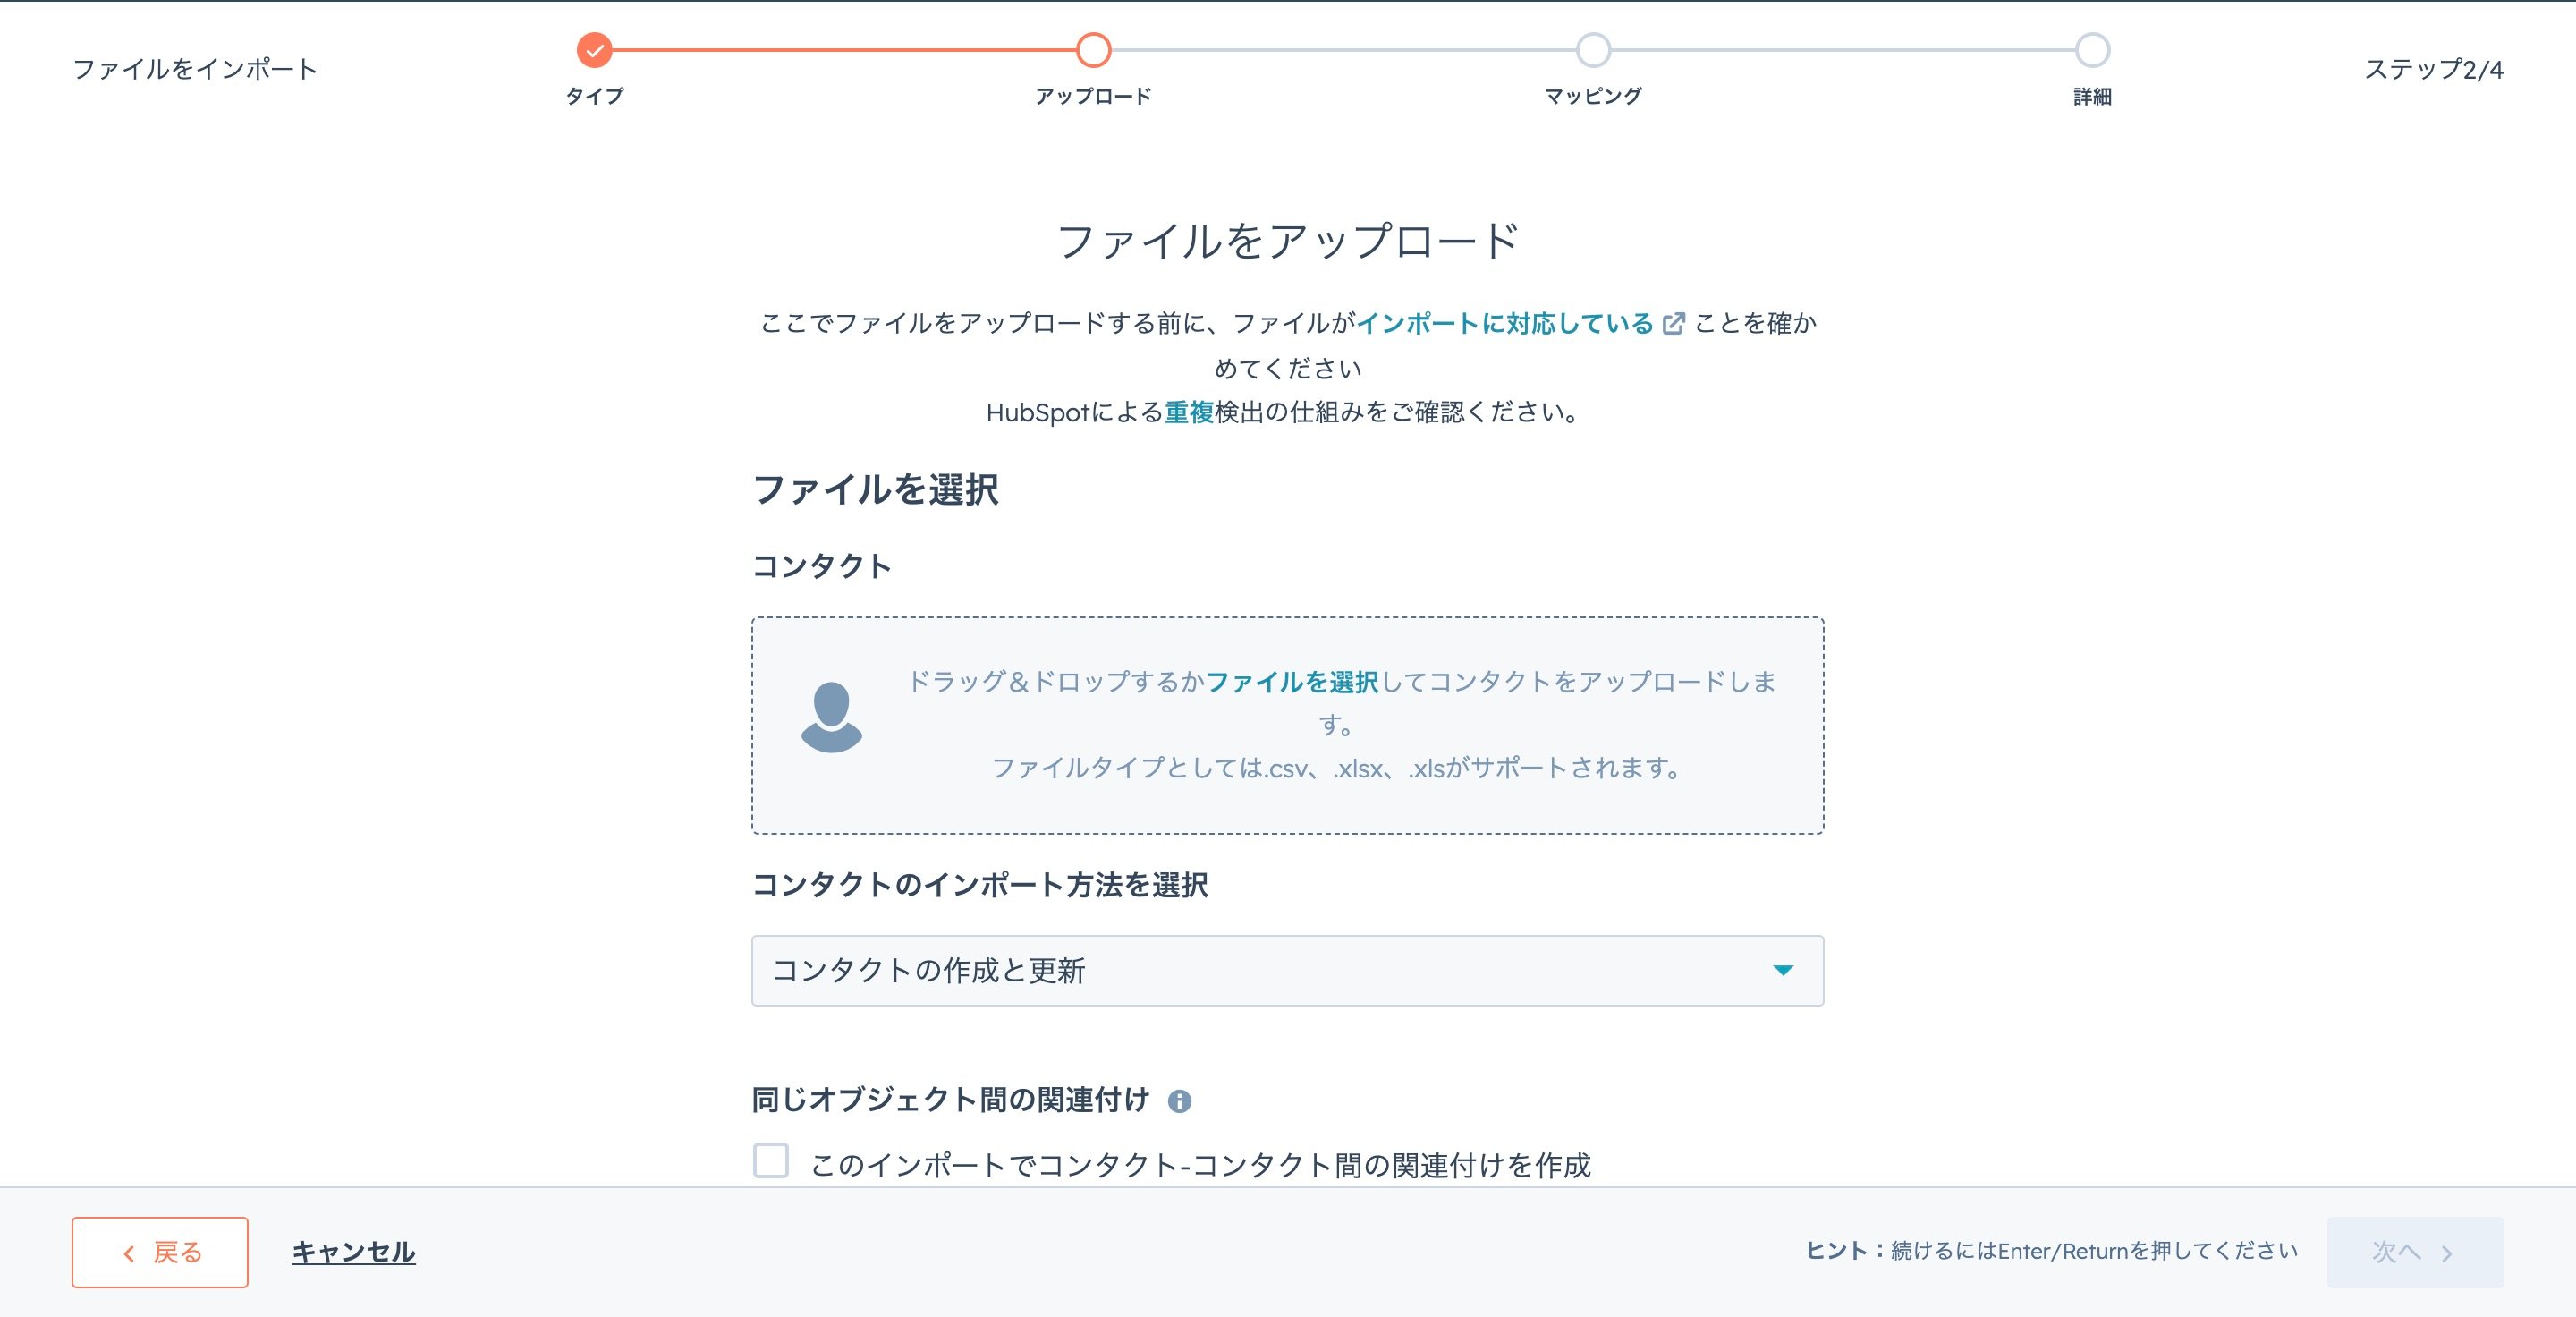Click the コンタクトのインポート方法を選択 label

[x=980, y=885]
